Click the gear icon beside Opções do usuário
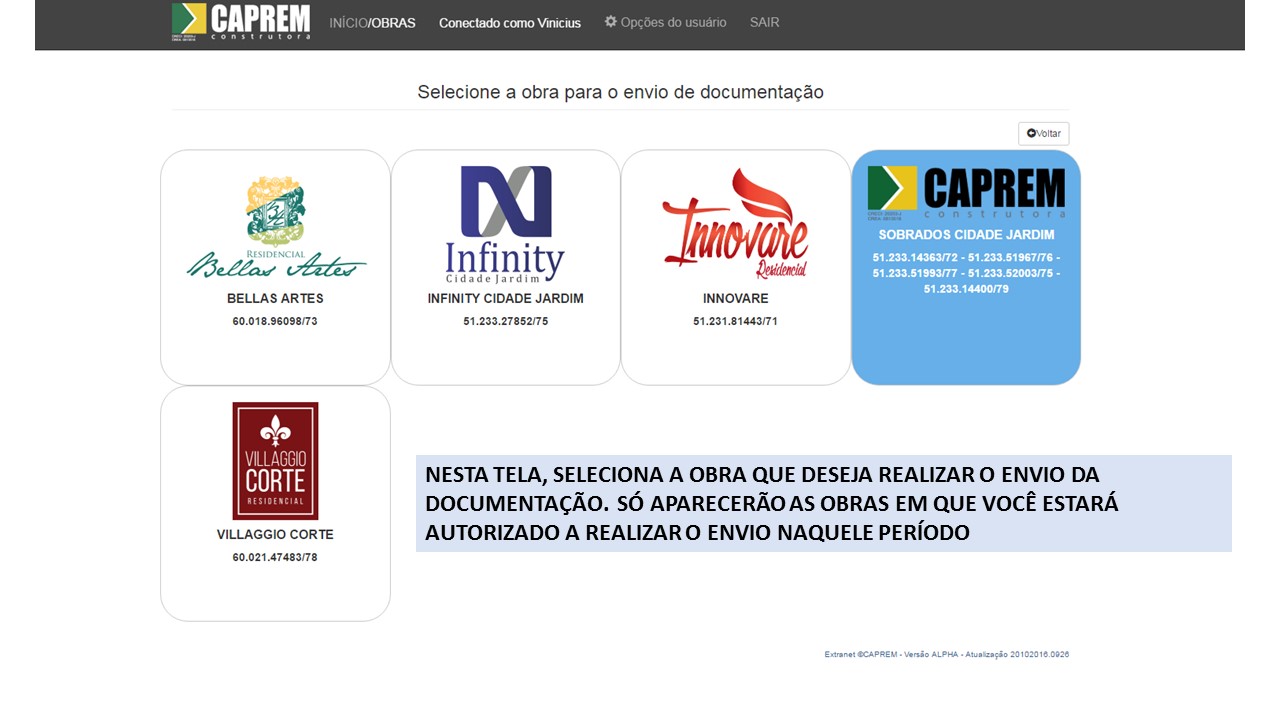 pos(610,22)
